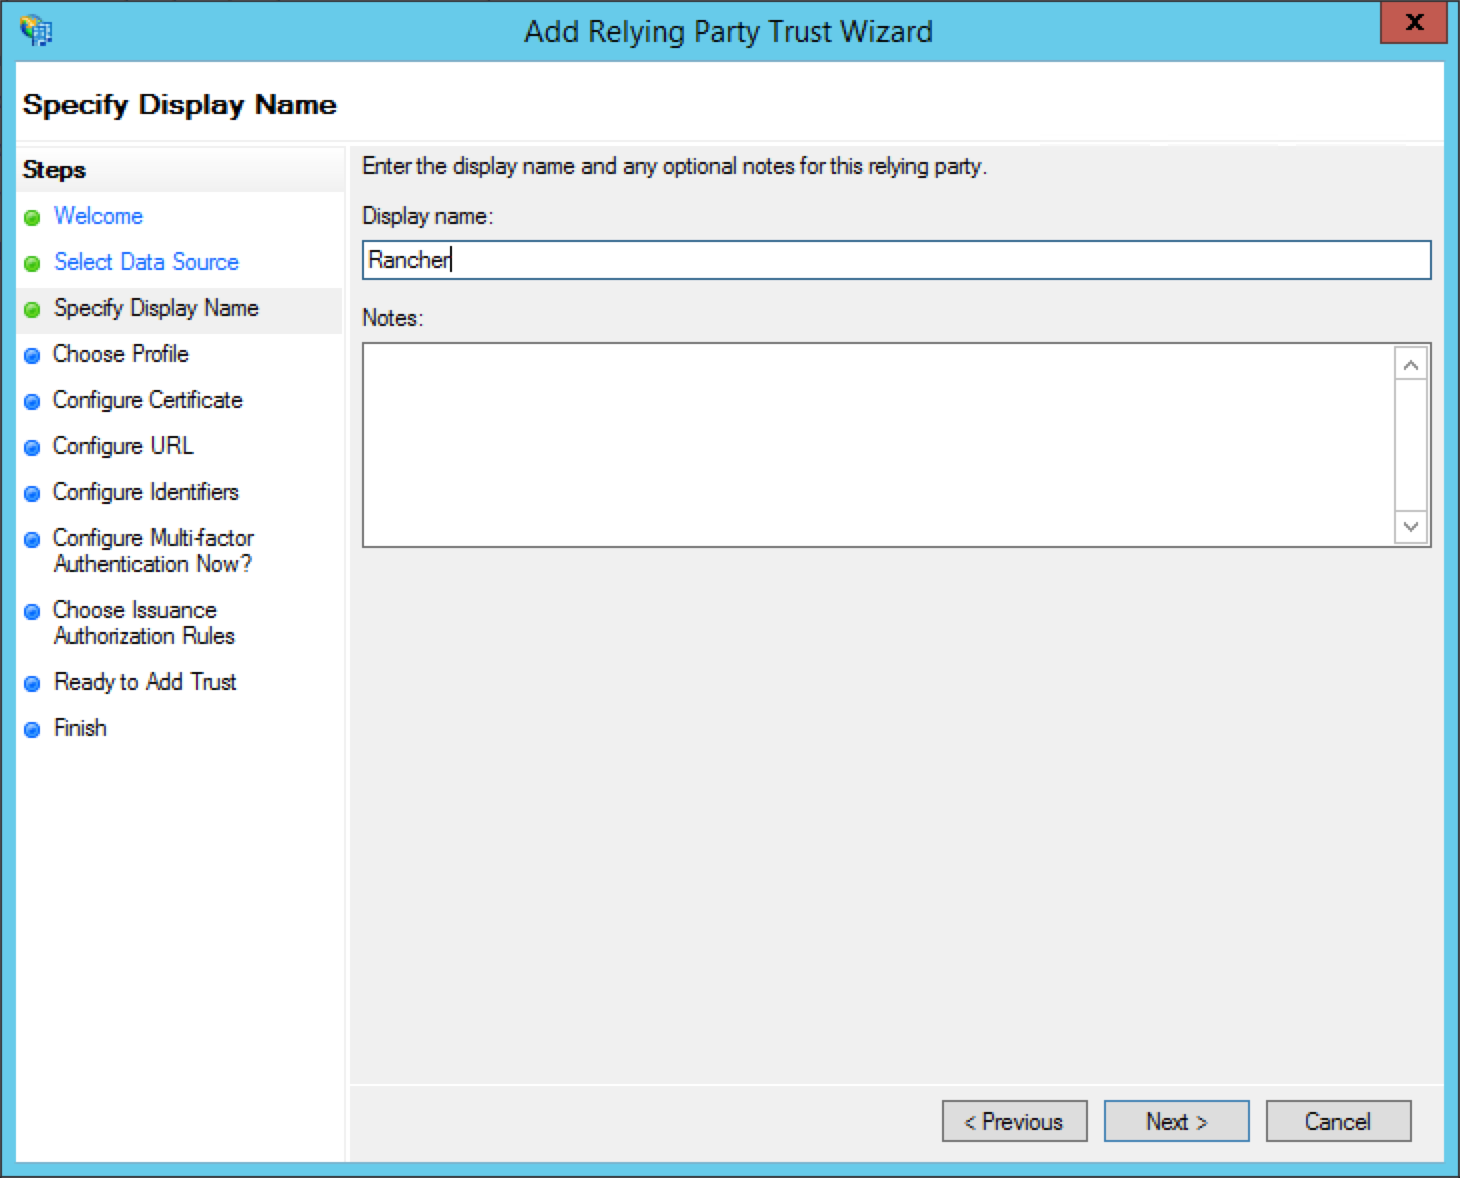1460x1178 pixels.
Task: Click the green bullet beside Specify Display Name
Action: tap(32, 309)
